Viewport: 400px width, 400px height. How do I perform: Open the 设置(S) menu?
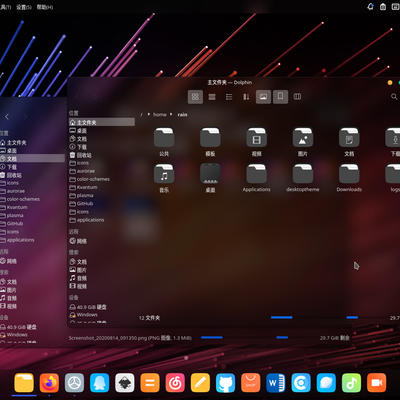[24, 7]
